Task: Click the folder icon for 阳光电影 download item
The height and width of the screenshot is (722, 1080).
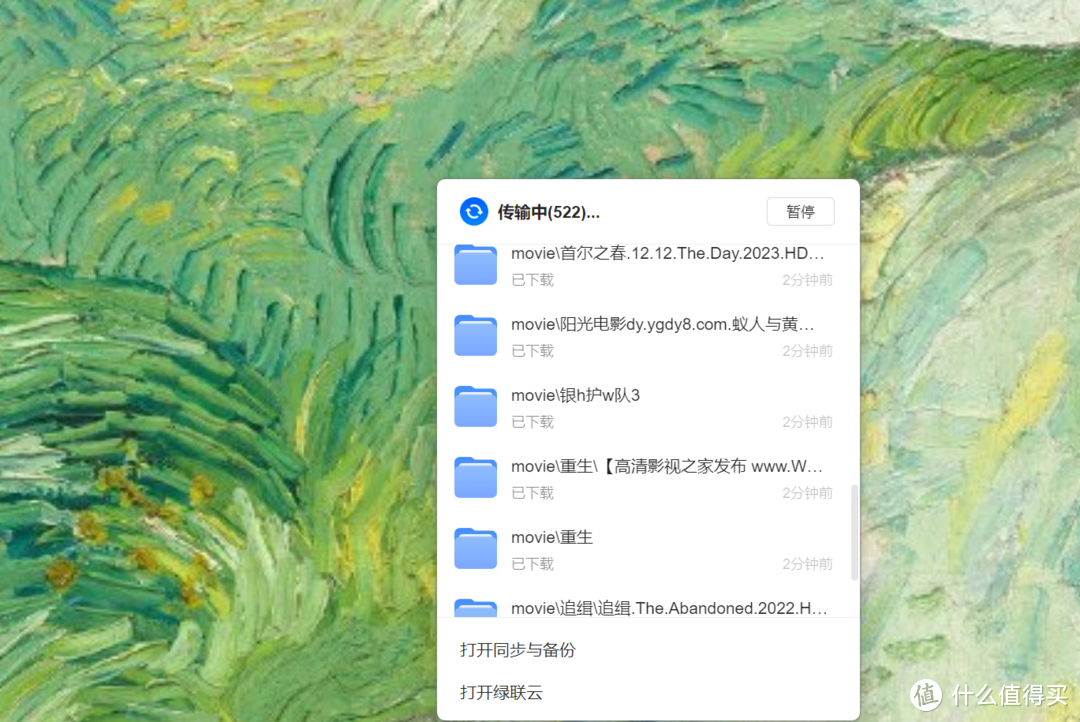Action: pyautogui.click(x=475, y=335)
